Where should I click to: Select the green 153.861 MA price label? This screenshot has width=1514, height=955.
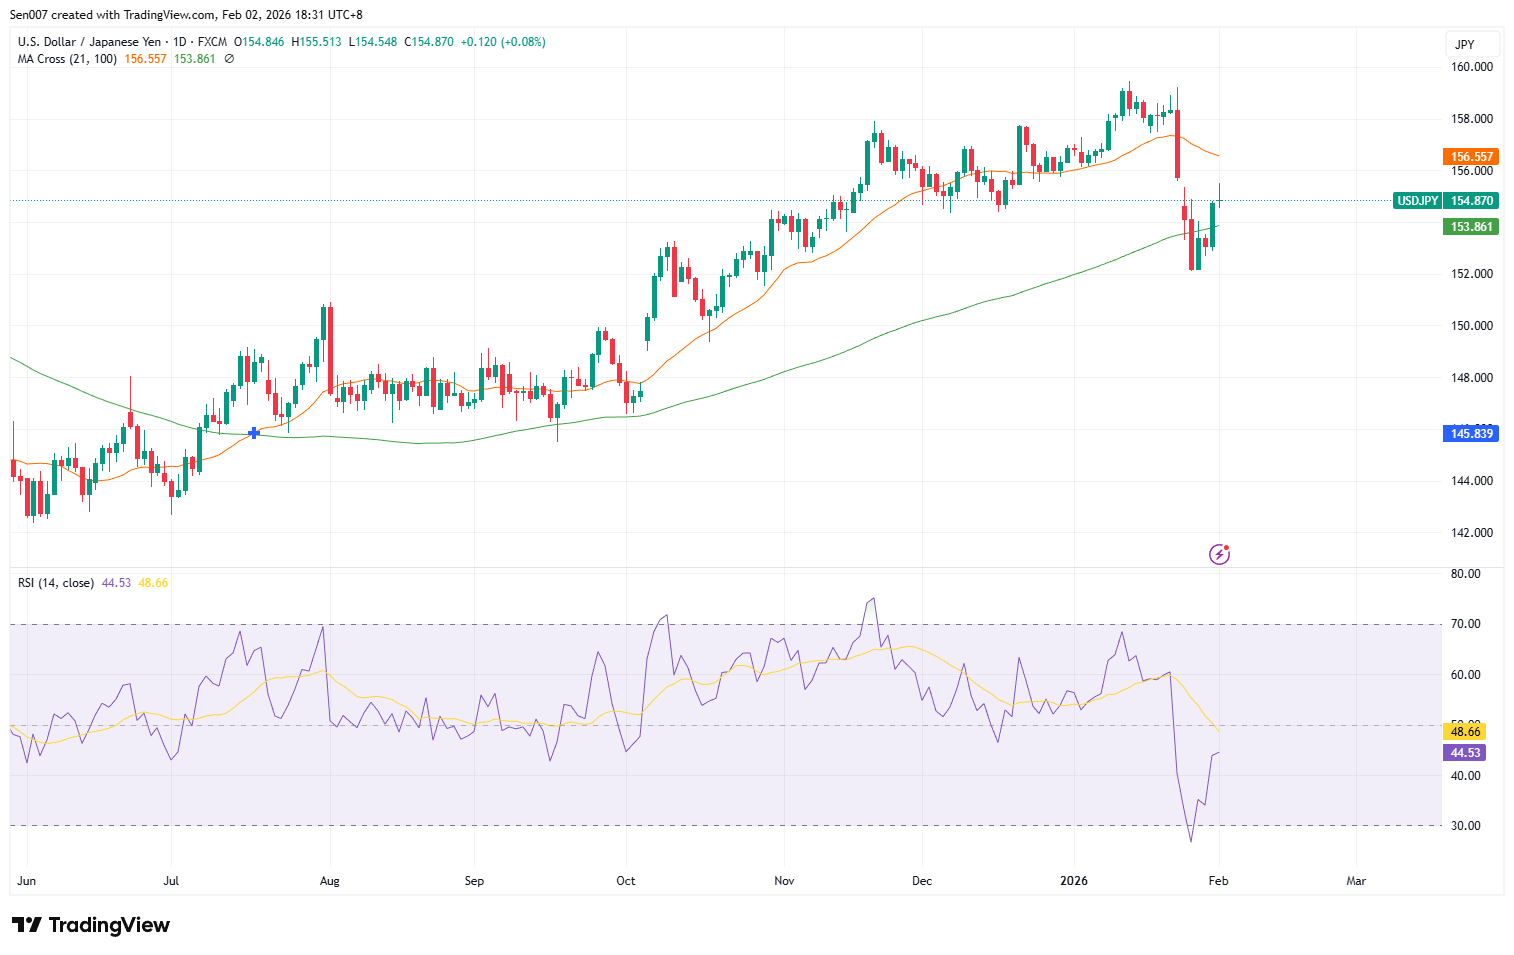pos(1469,226)
